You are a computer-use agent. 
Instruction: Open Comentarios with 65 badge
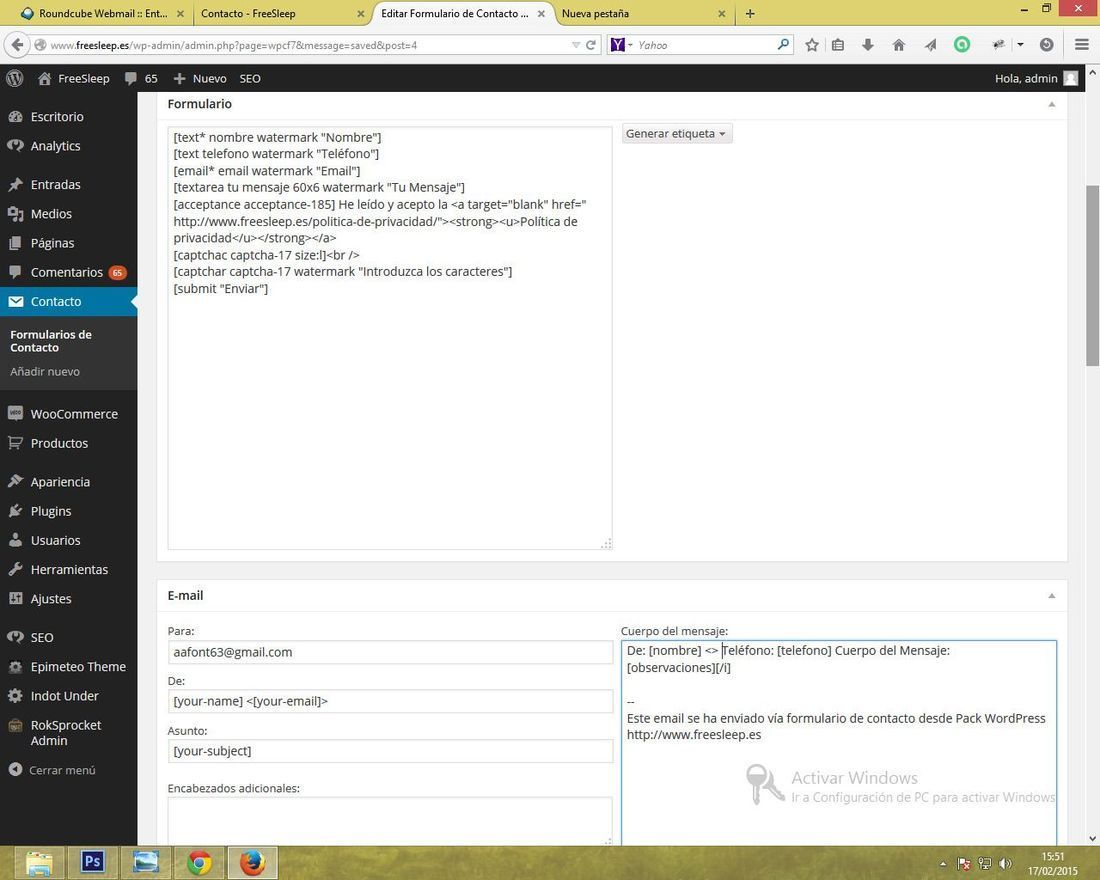click(x=69, y=272)
